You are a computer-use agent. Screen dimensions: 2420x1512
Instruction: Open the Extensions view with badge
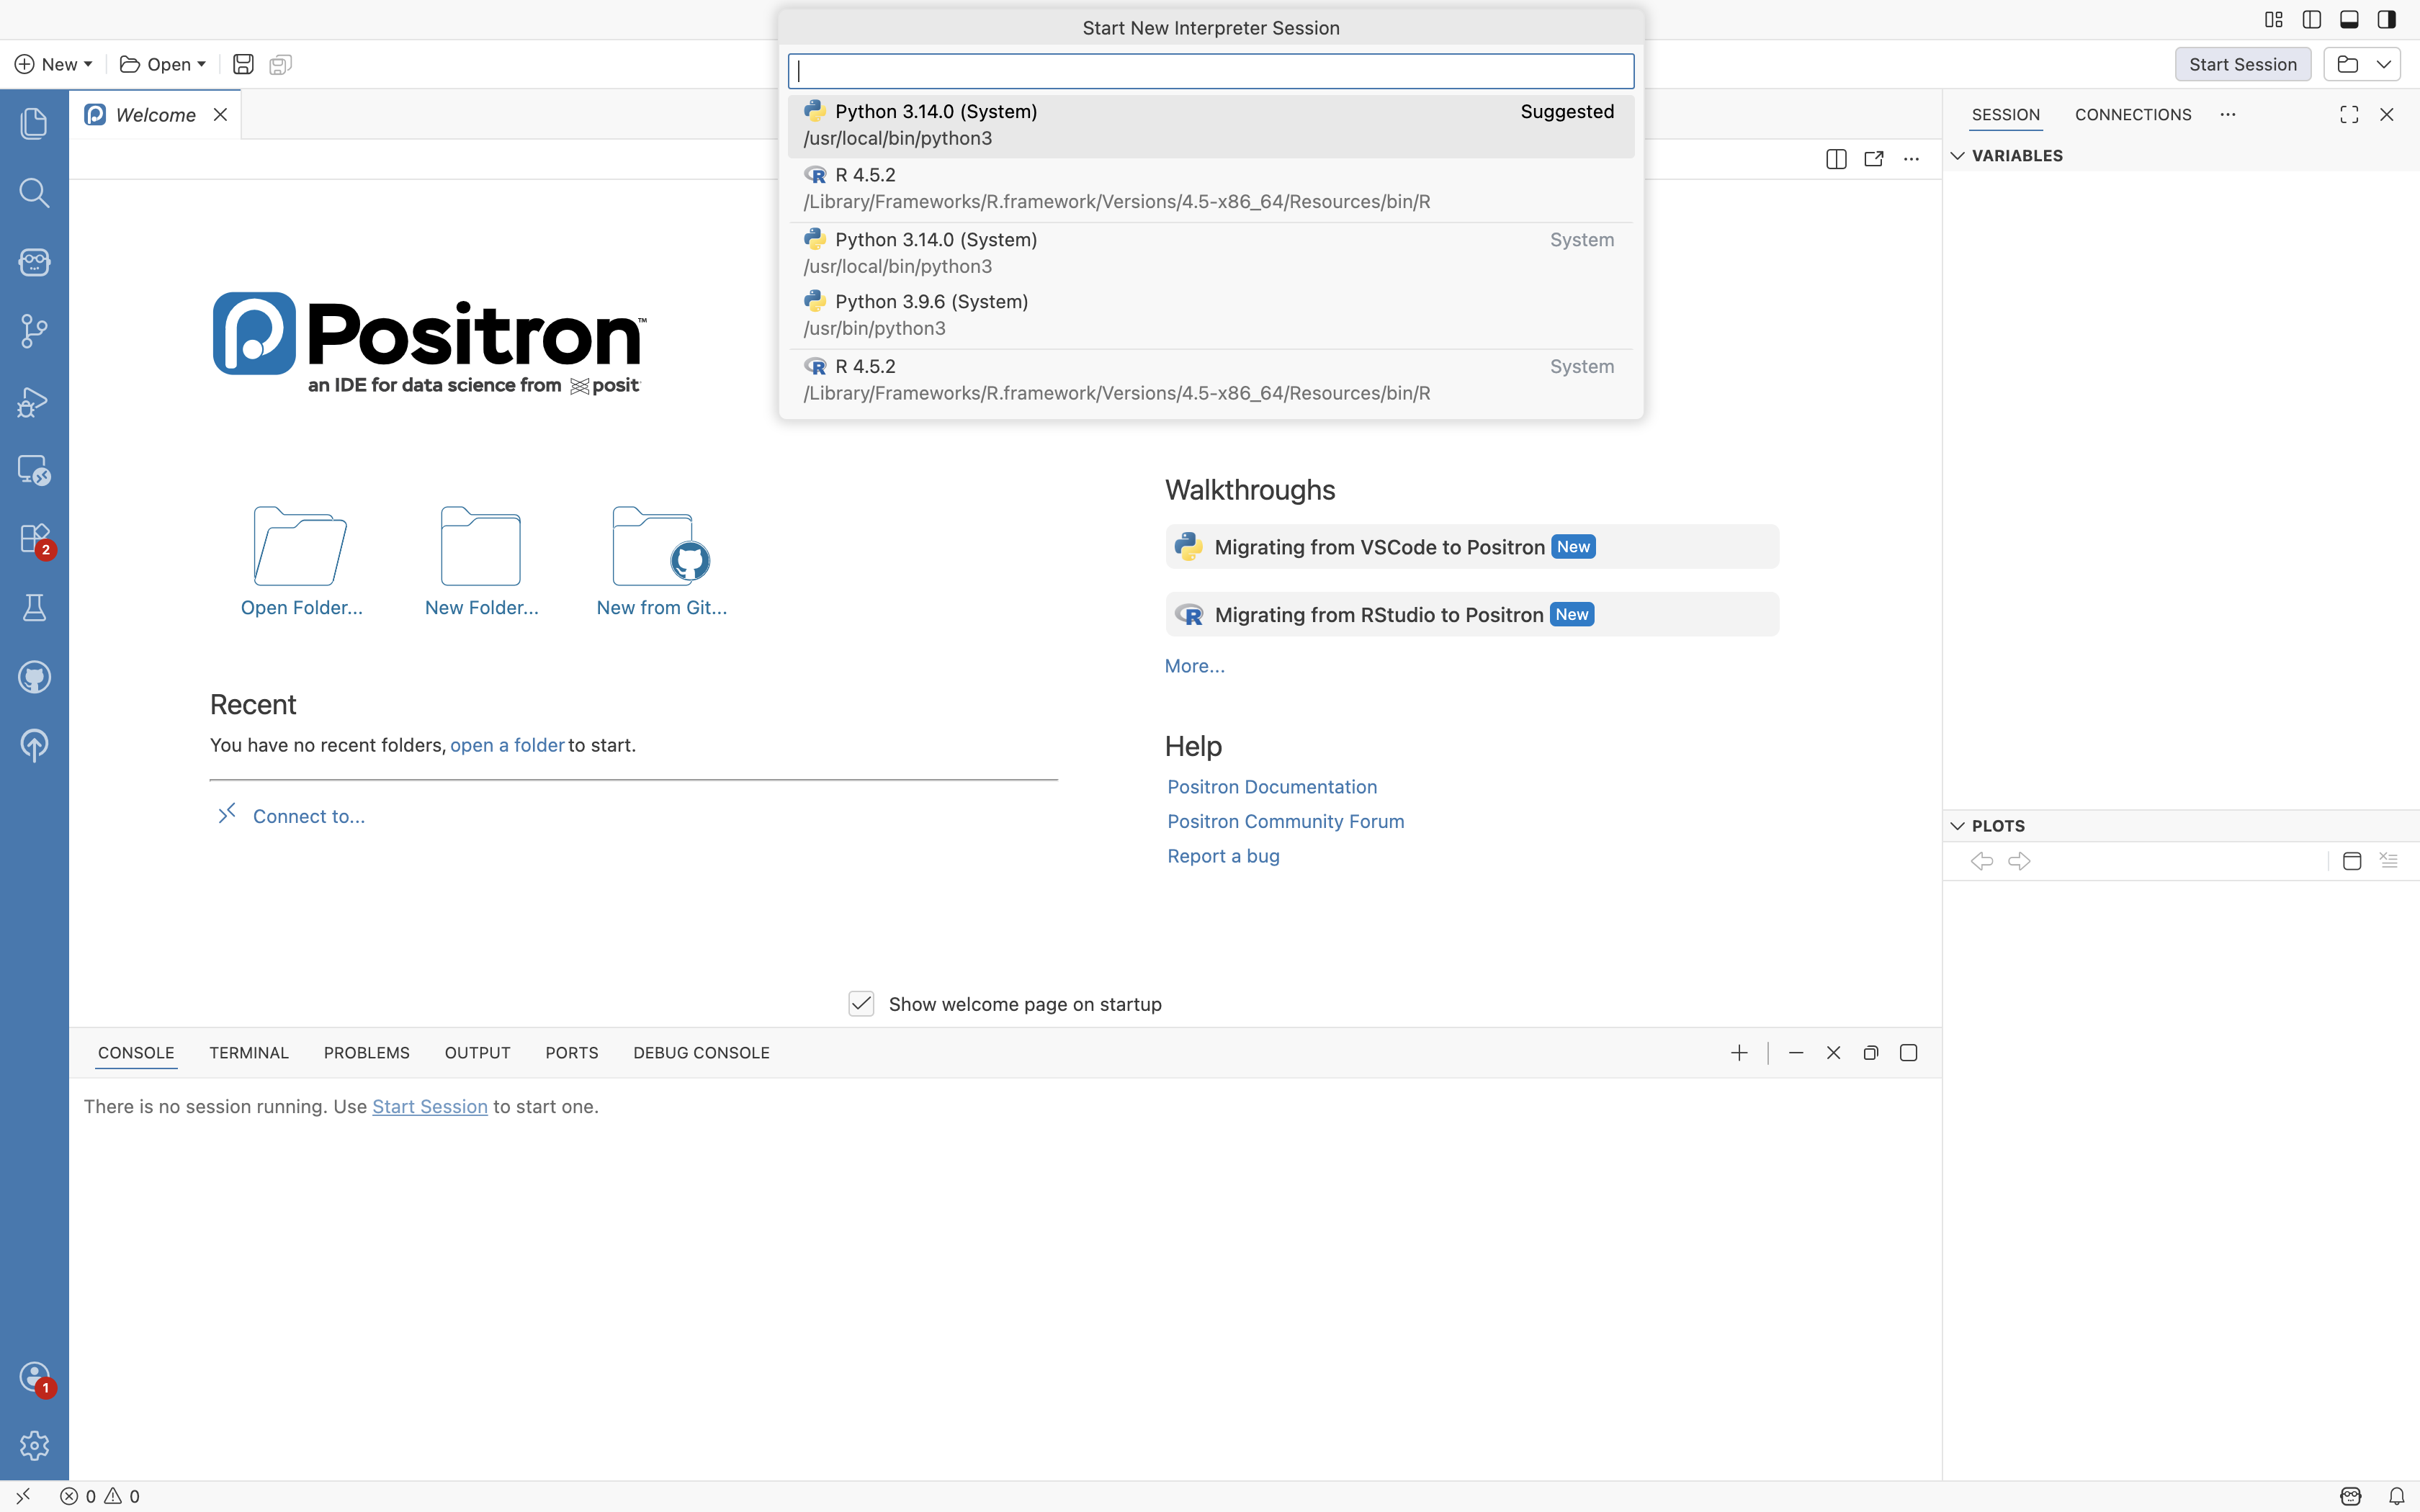[34, 539]
